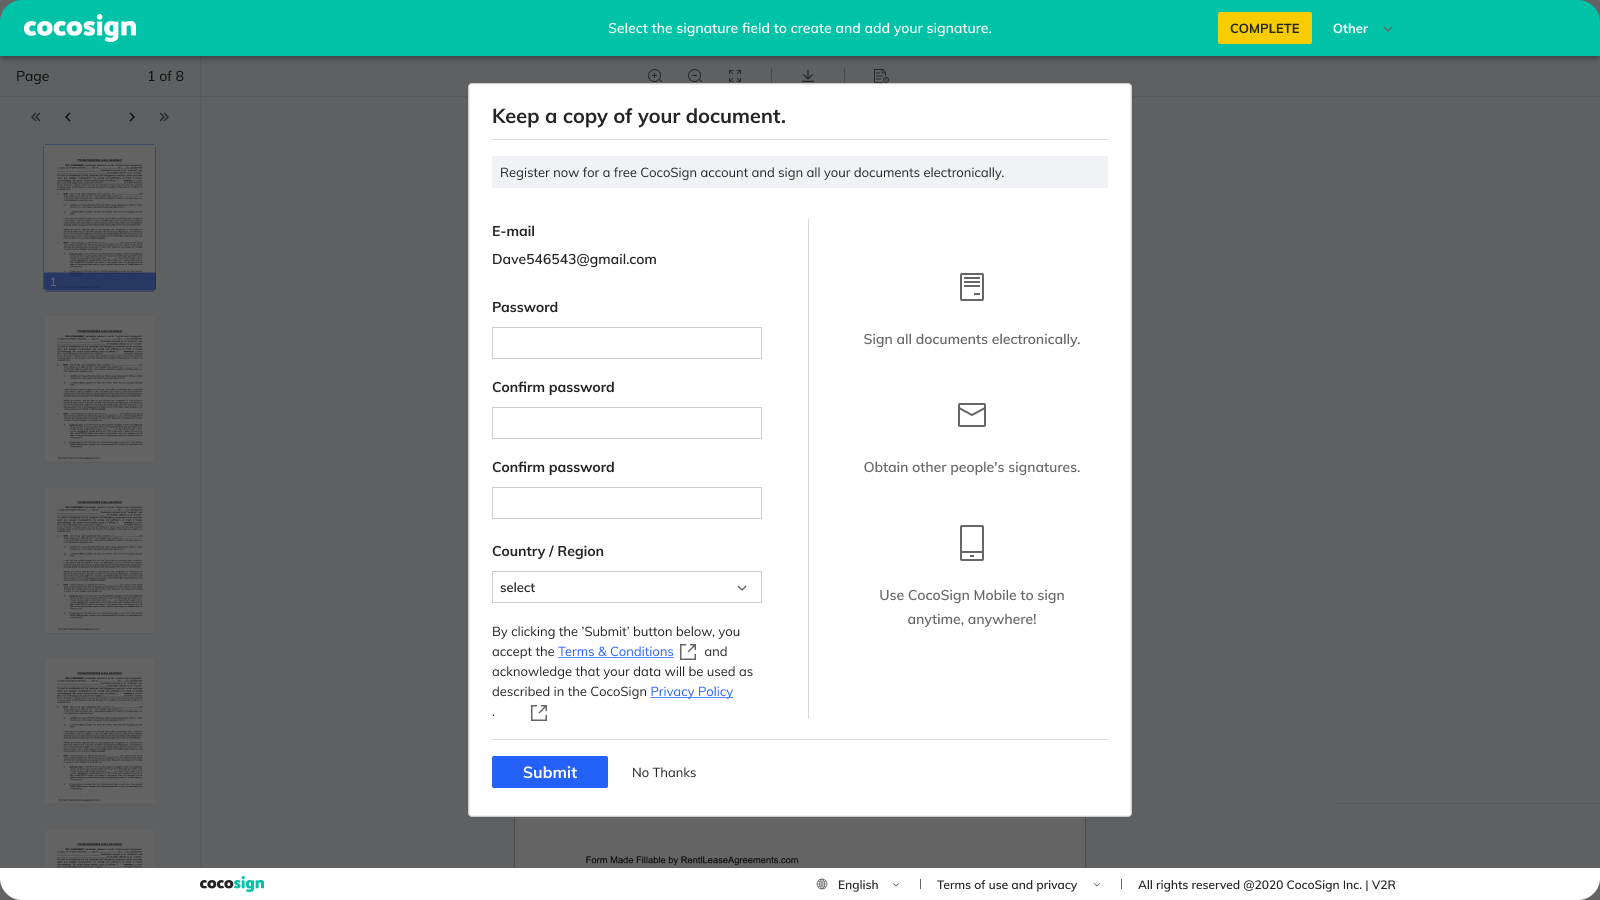The image size is (1600, 900).
Task: Click 'Keep a copy of your document.' heading
Action: click(639, 117)
